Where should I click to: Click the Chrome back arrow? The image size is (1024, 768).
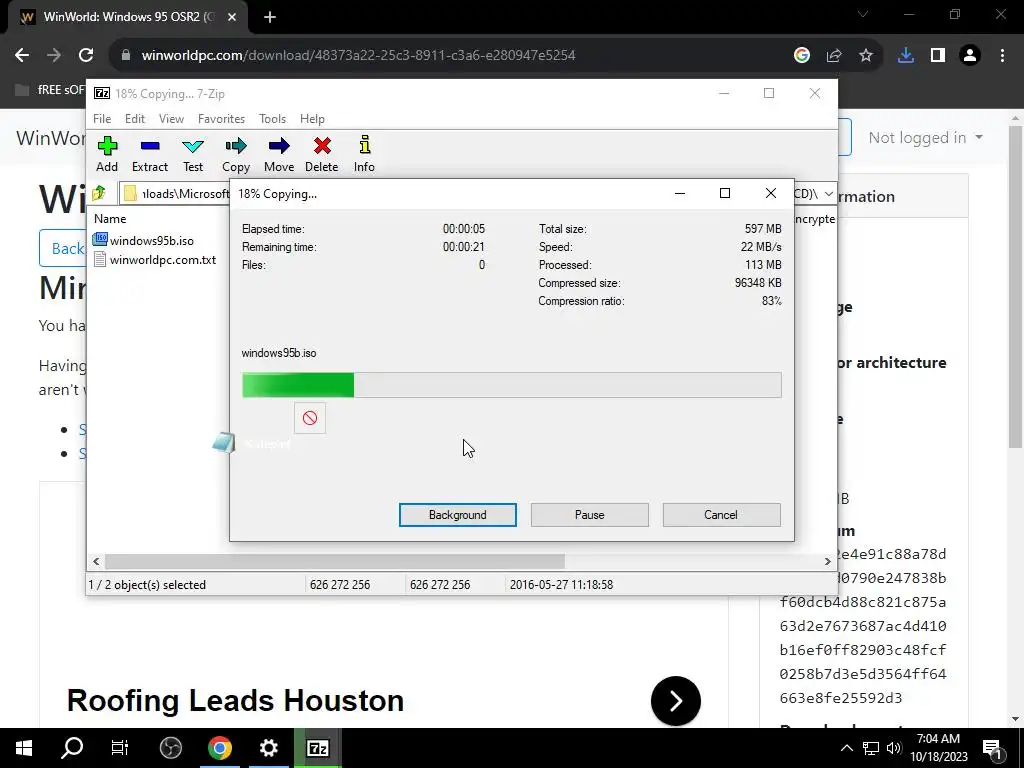tap(22, 56)
